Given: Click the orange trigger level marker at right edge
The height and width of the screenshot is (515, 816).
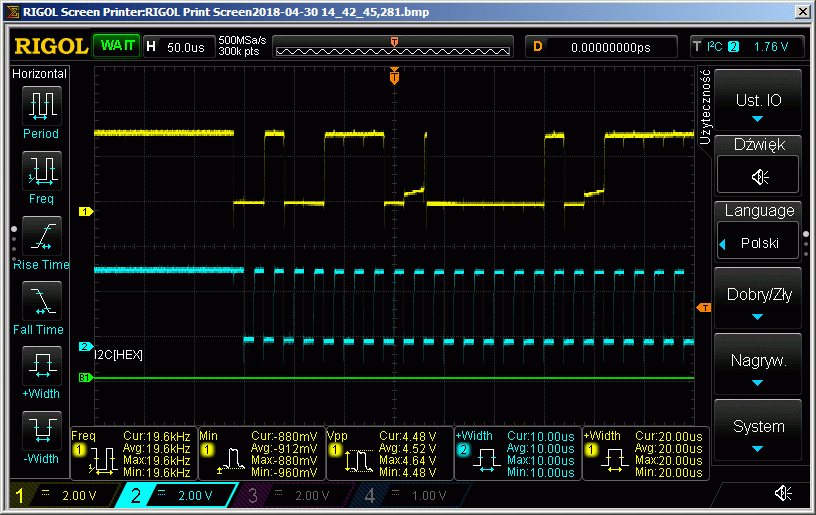Looking at the screenshot, I should (x=704, y=308).
